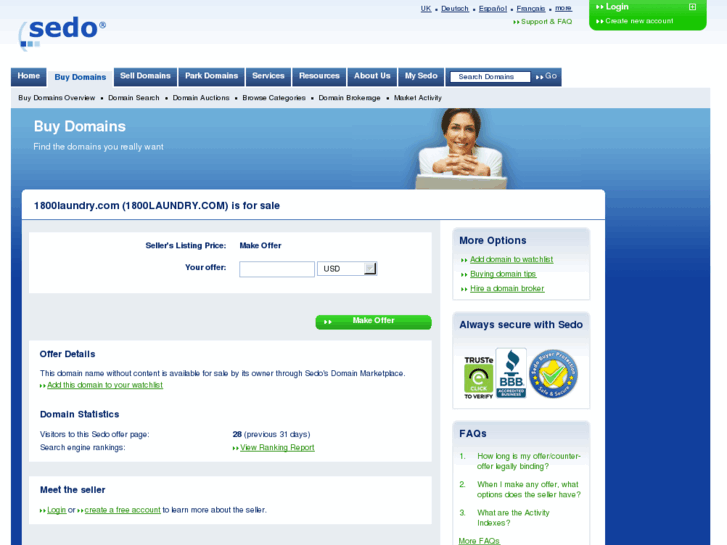Switch language to Deutsch
This screenshot has width=727, height=545.
pos(455,8)
